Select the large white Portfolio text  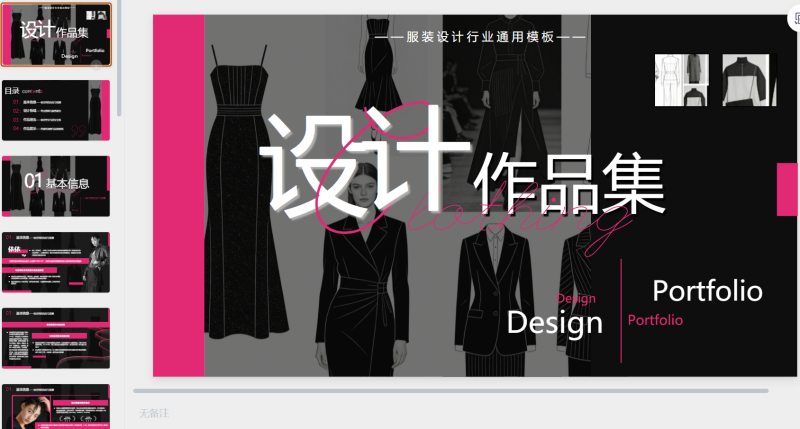[708, 291]
